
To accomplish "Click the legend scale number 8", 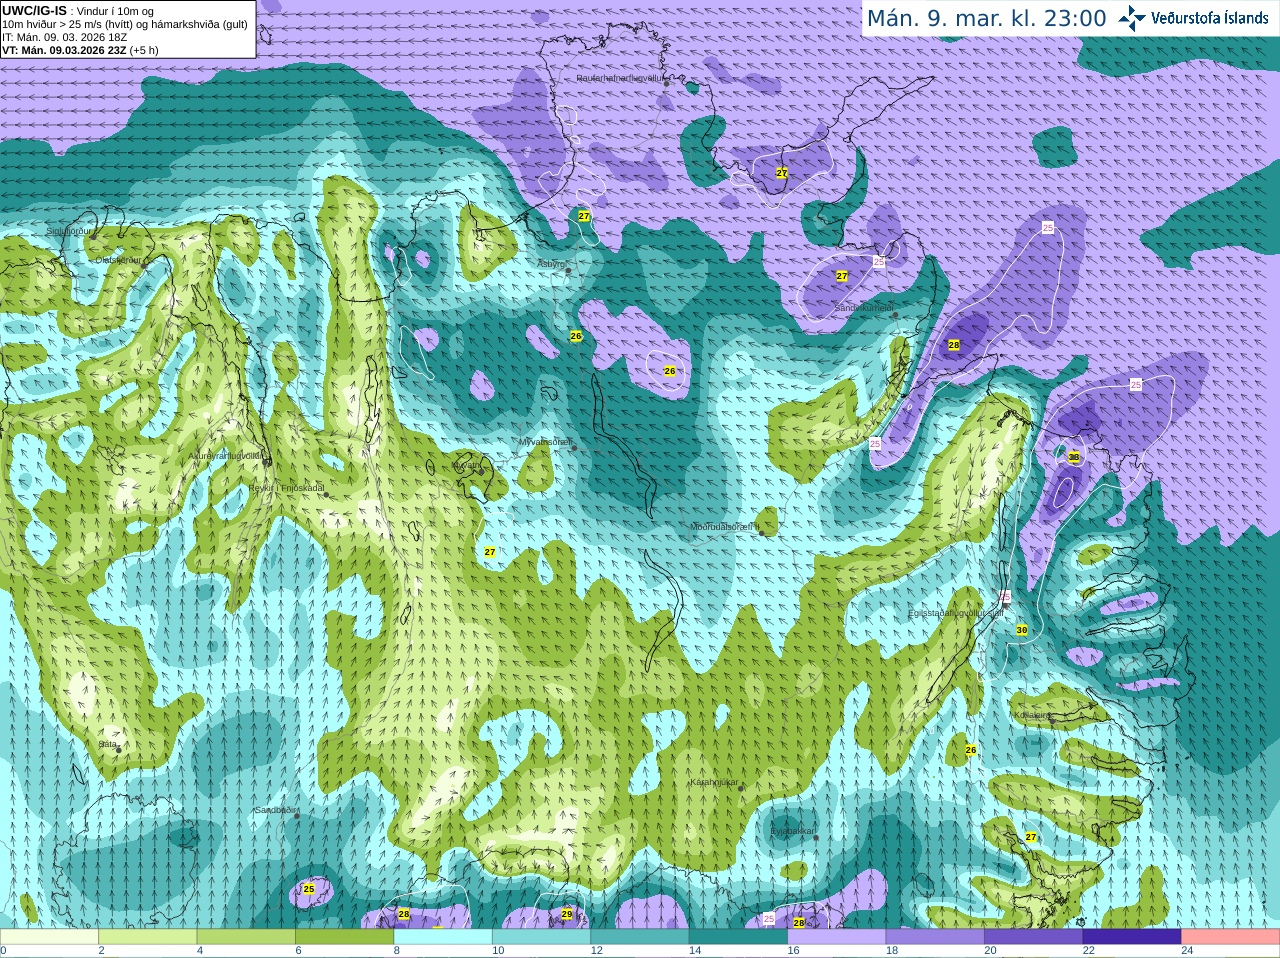I will (x=397, y=951).
